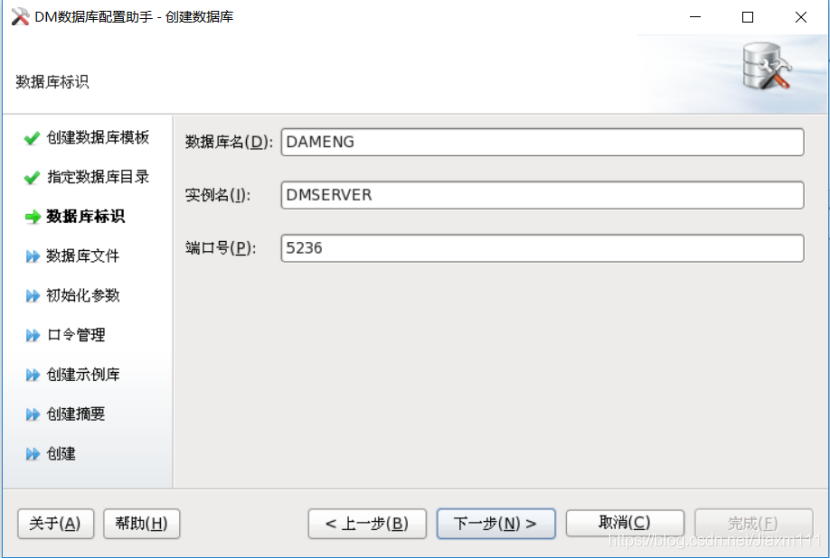Click the 端口号(P) label
The image size is (830, 559).
pyautogui.click(x=220, y=248)
